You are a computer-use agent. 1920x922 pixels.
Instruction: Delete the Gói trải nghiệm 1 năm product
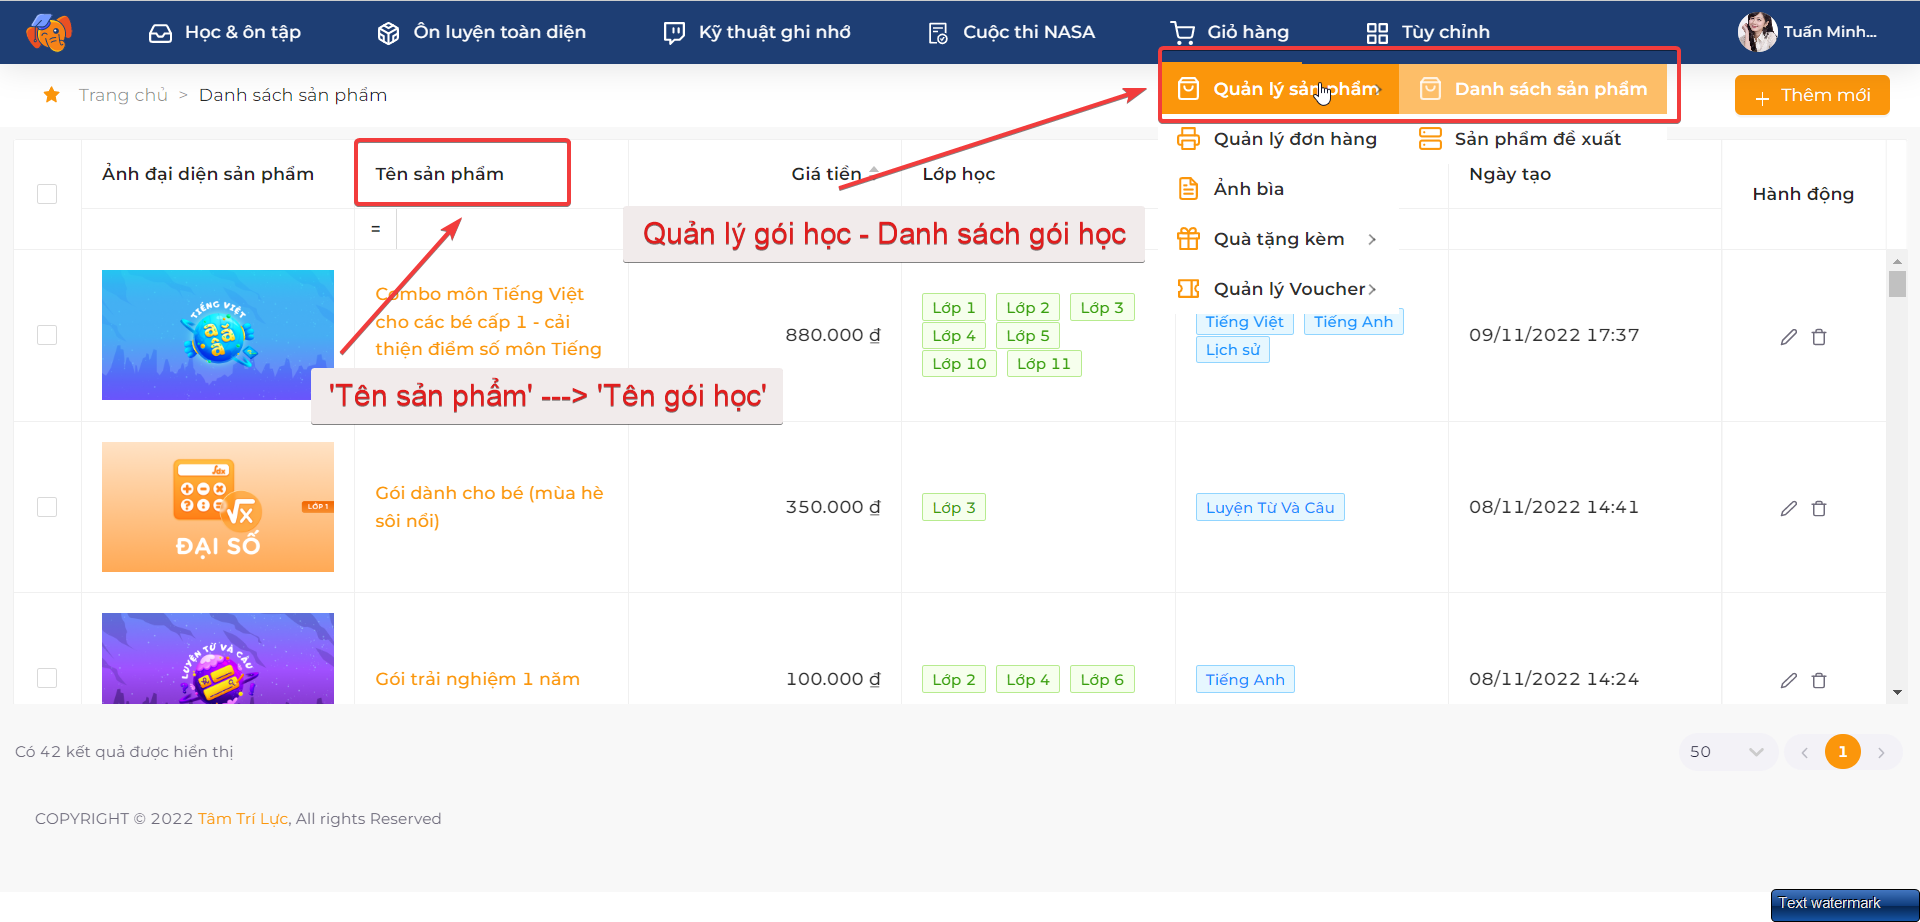point(1819,681)
